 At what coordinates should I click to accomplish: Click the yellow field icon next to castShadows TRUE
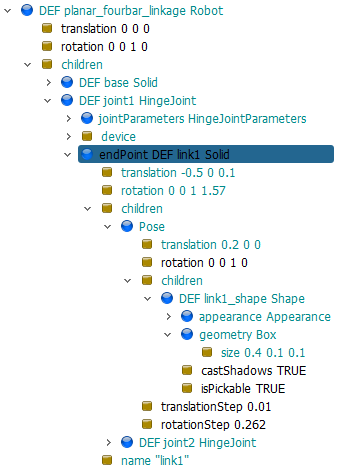click(x=187, y=370)
